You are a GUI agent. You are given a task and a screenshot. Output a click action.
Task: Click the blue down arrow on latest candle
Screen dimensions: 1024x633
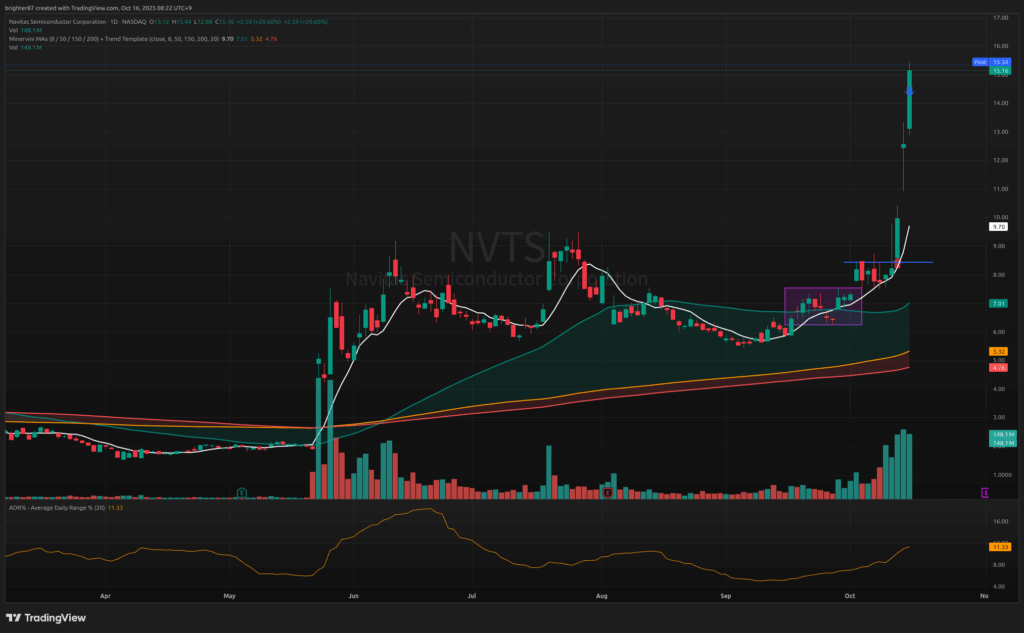910,93
